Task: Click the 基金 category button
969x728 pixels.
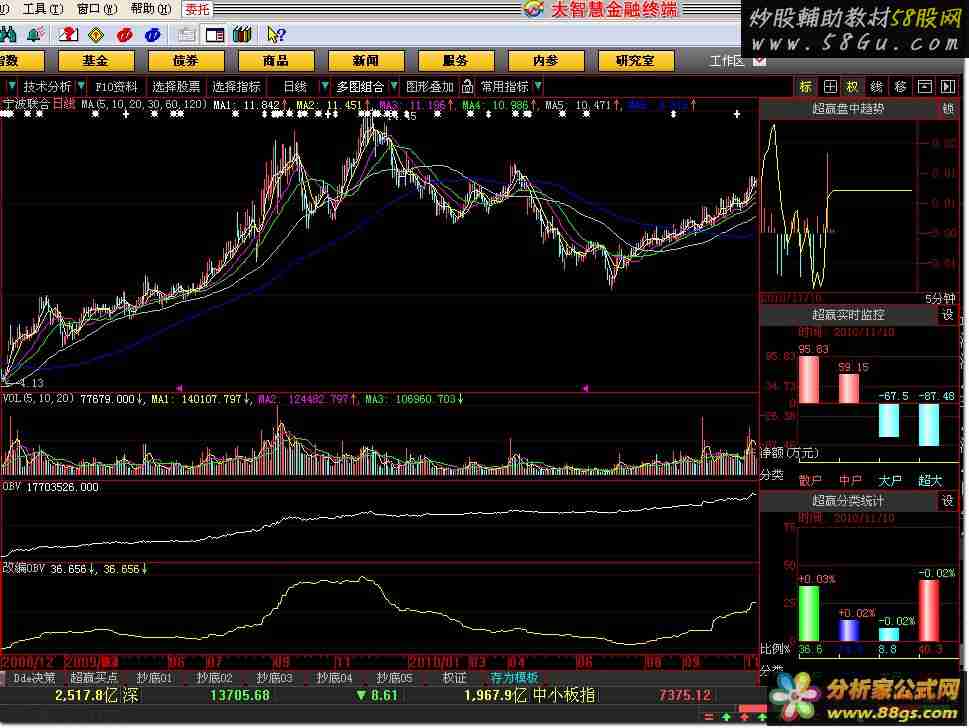Action: pos(96,61)
